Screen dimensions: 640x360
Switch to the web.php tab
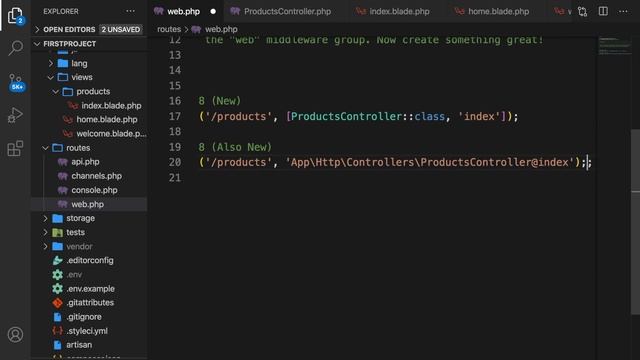click(x=184, y=11)
